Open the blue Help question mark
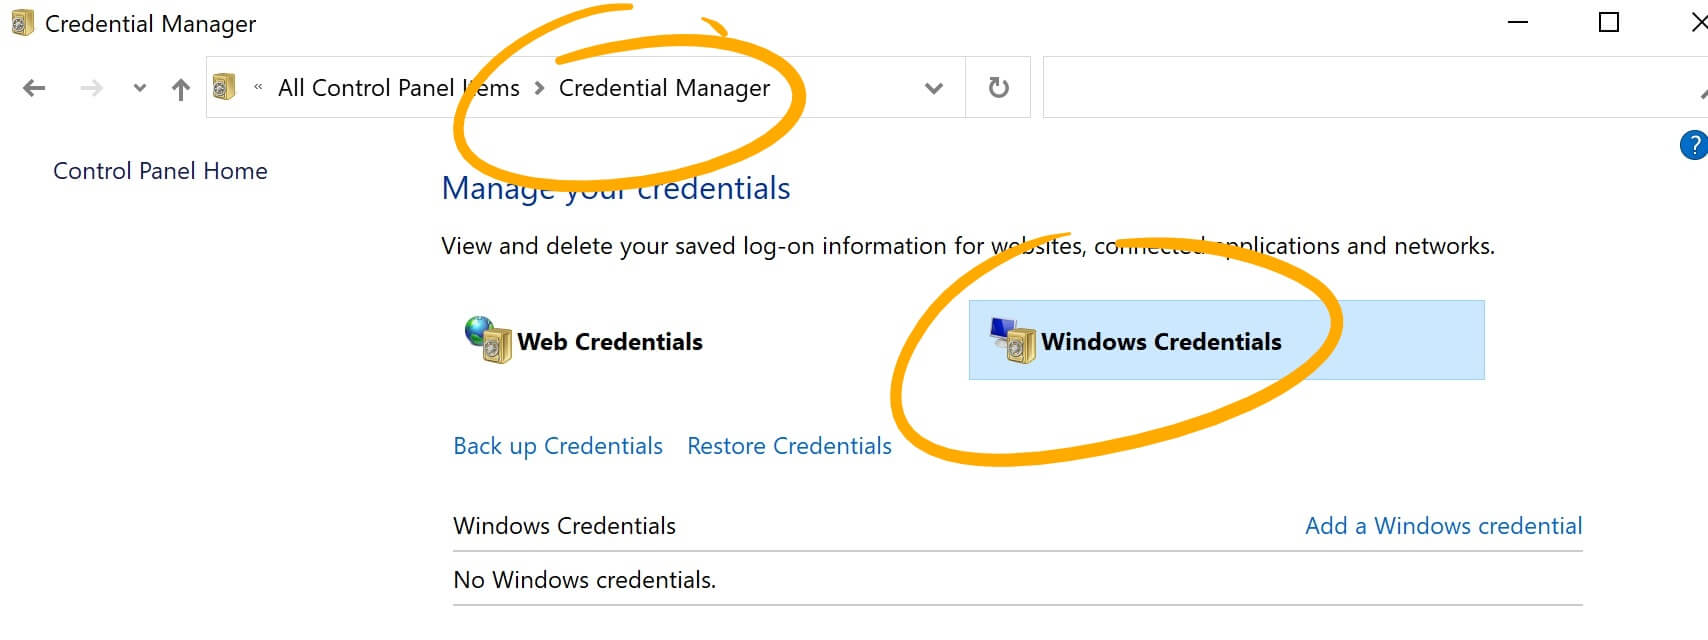 click(x=1694, y=145)
